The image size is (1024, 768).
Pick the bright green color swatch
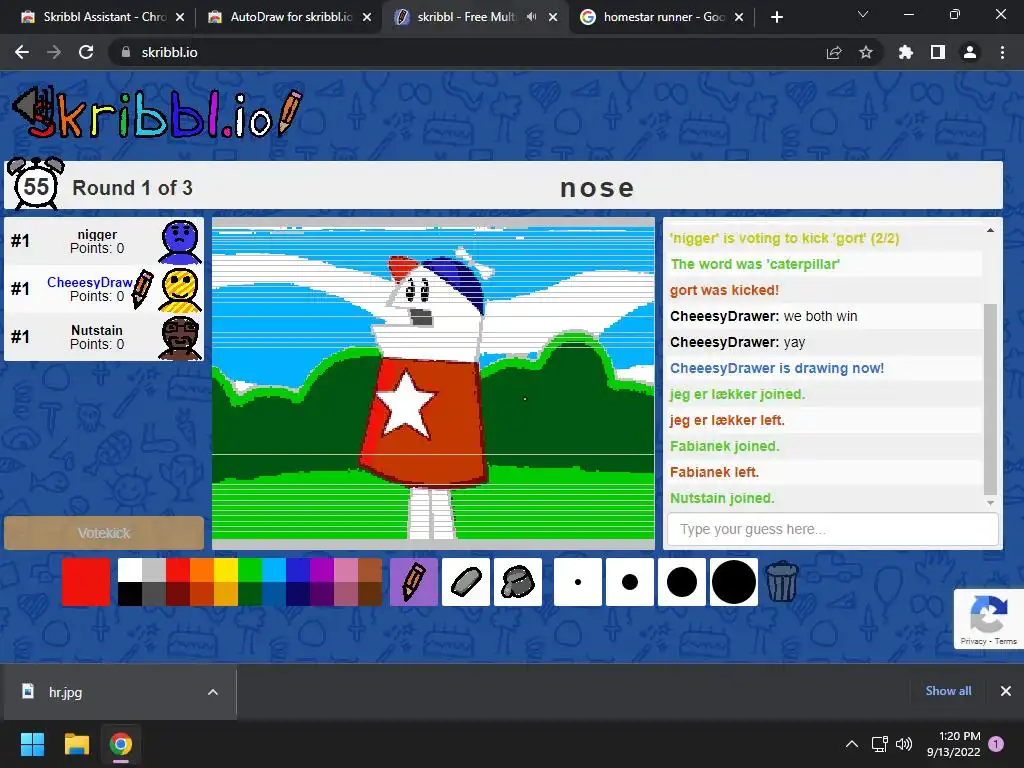[x=250, y=570]
